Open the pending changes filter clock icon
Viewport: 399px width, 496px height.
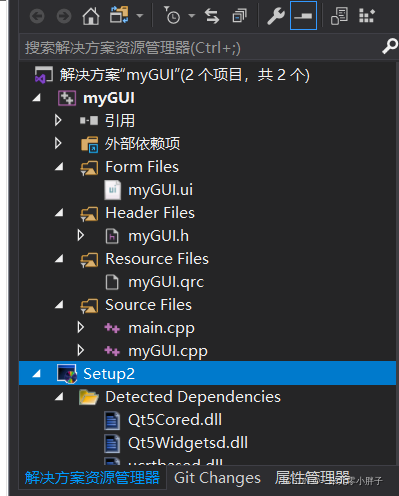173,16
